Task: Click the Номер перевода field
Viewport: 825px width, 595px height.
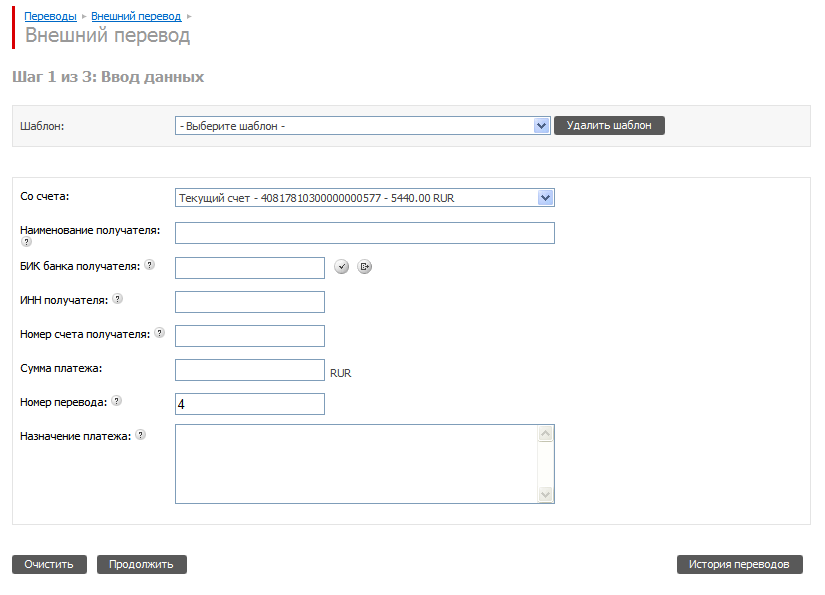Action: [250, 404]
